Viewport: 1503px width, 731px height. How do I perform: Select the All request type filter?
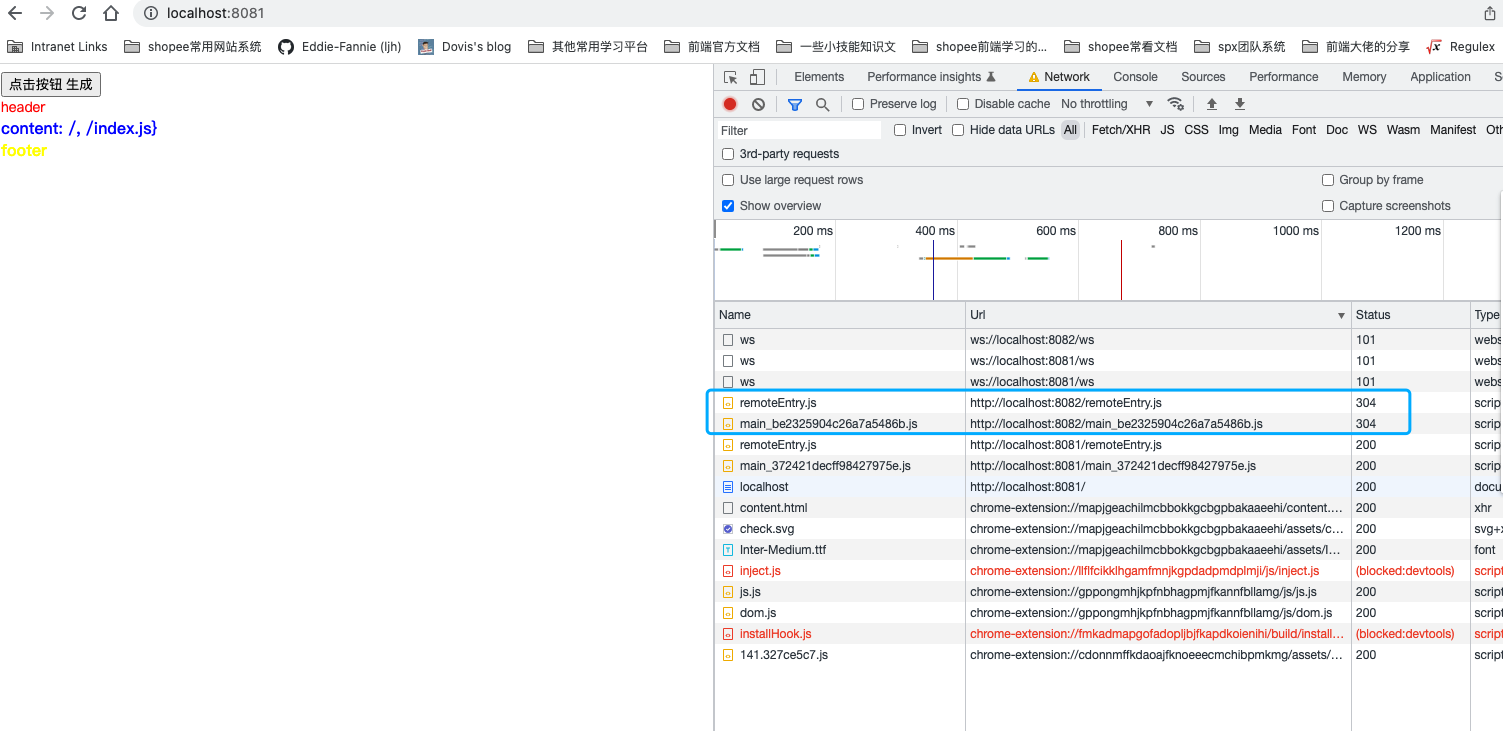[x=1070, y=130]
